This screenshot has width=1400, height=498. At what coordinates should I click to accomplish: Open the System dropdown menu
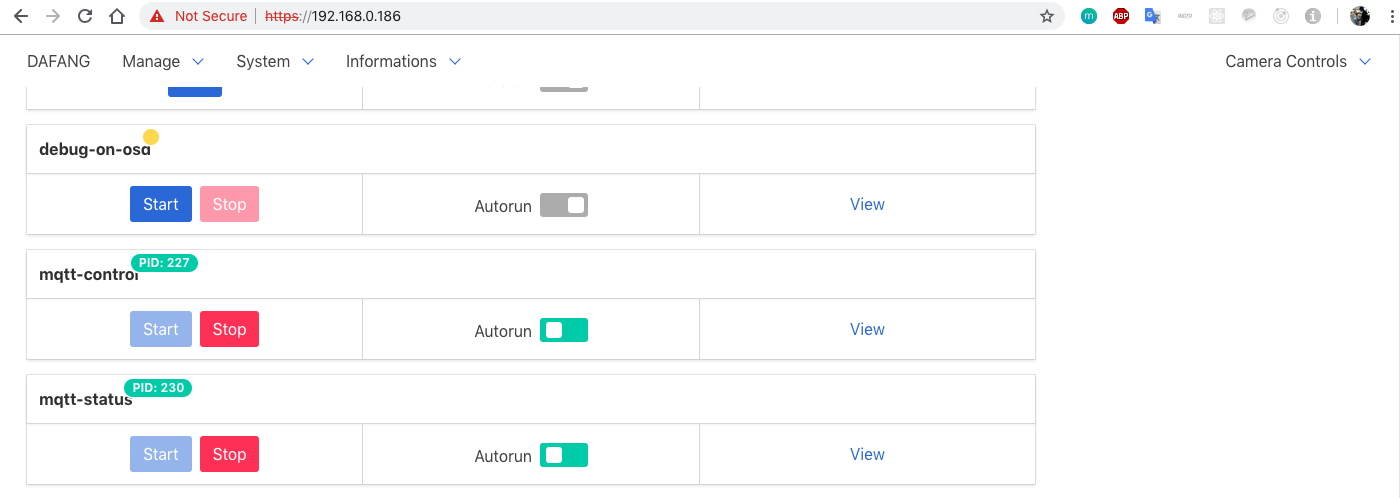[275, 61]
